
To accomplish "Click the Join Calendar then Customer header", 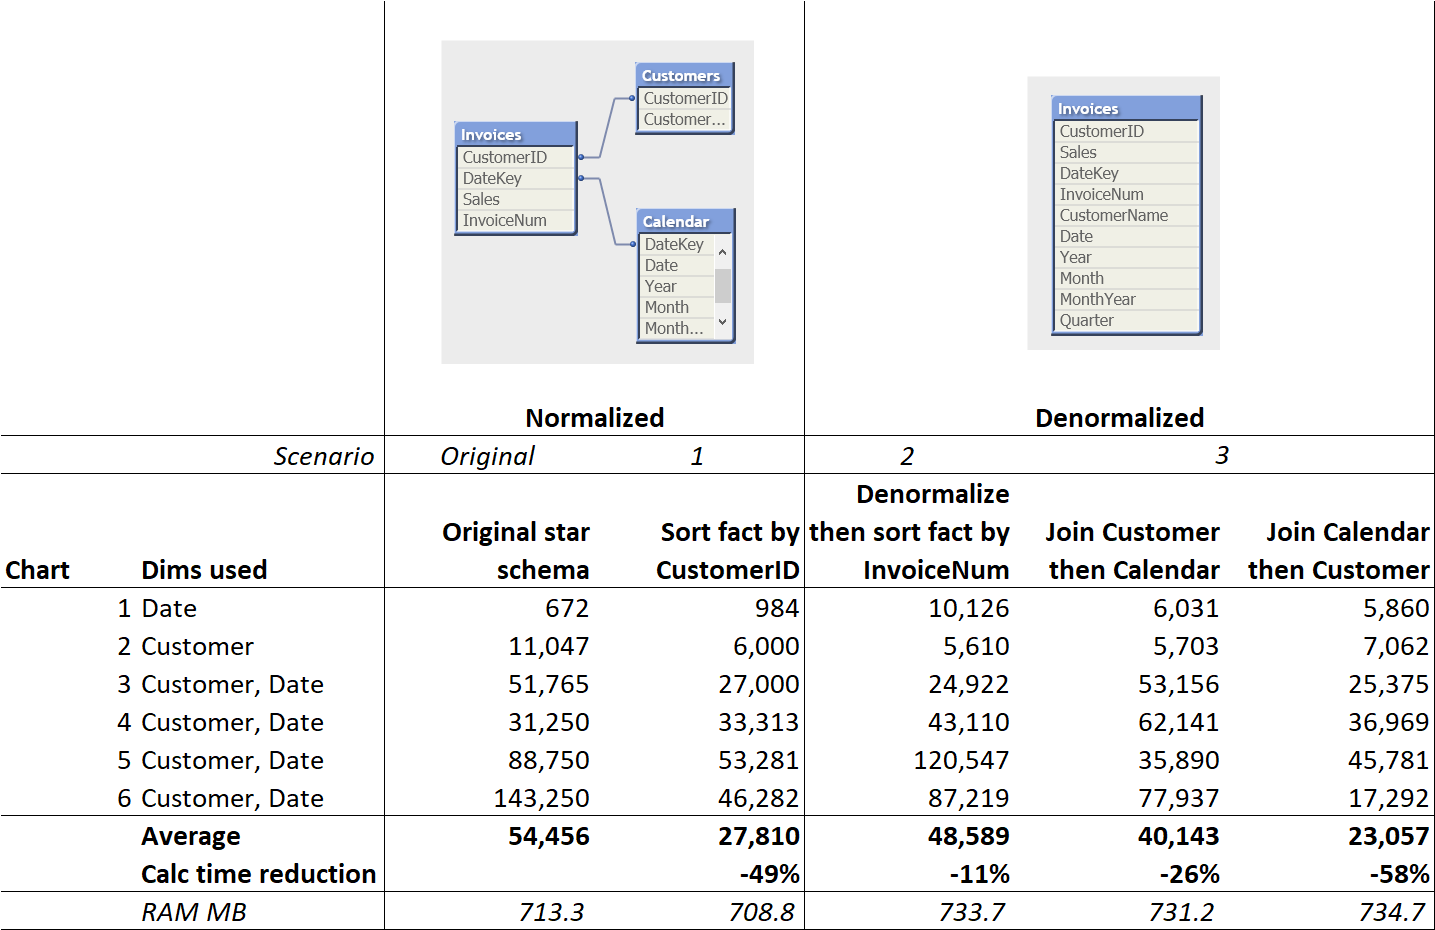I will click(x=1339, y=551).
